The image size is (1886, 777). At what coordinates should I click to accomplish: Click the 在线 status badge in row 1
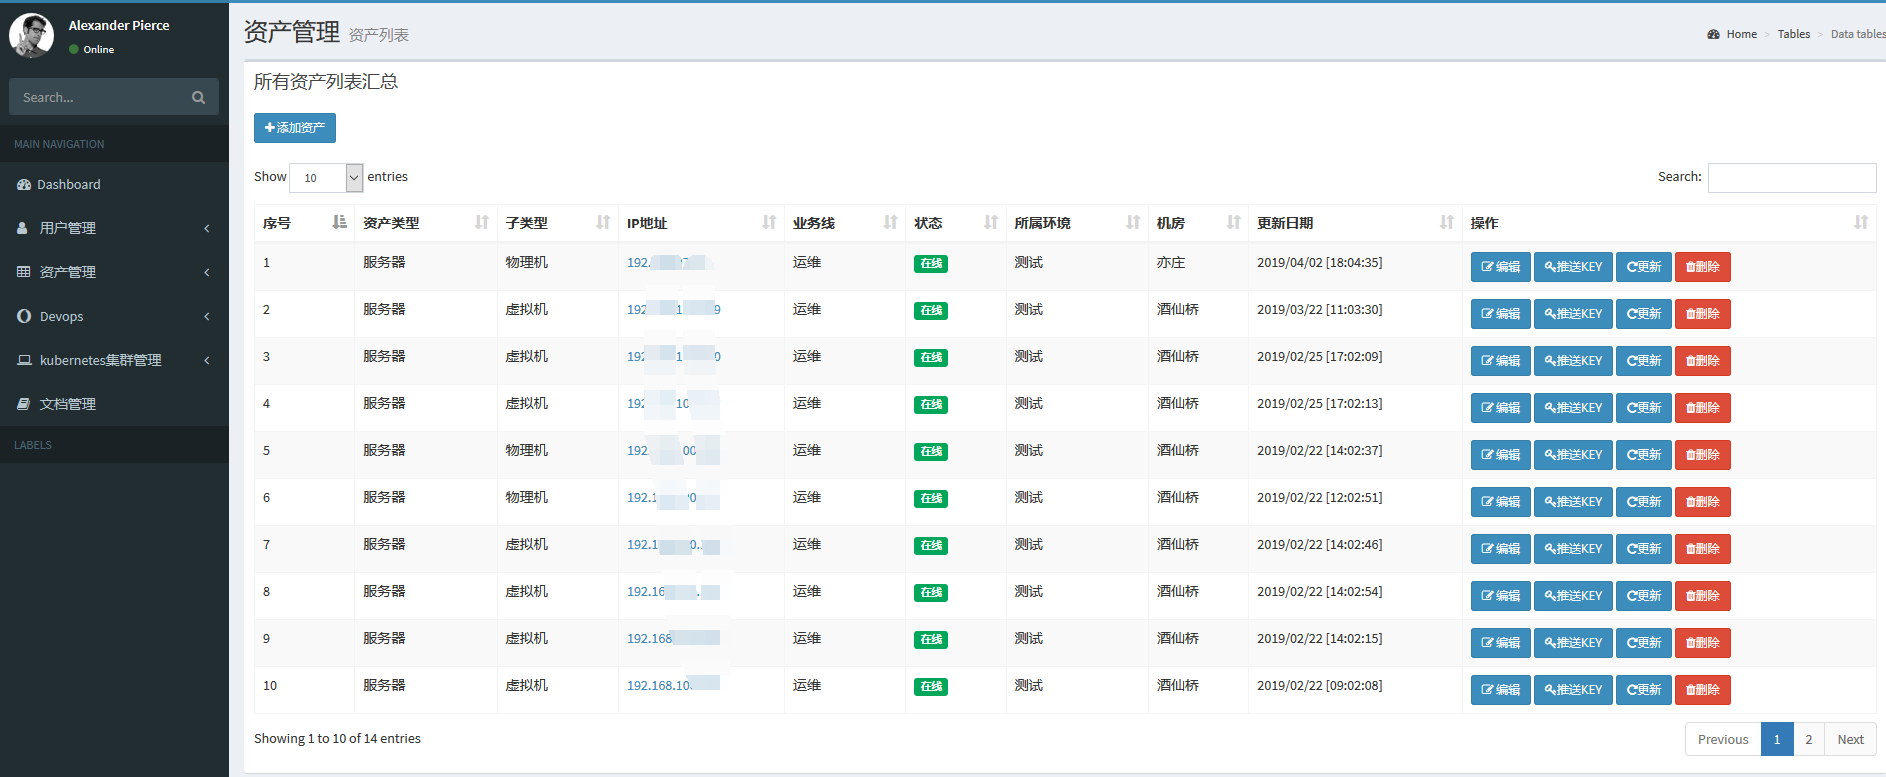(930, 264)
